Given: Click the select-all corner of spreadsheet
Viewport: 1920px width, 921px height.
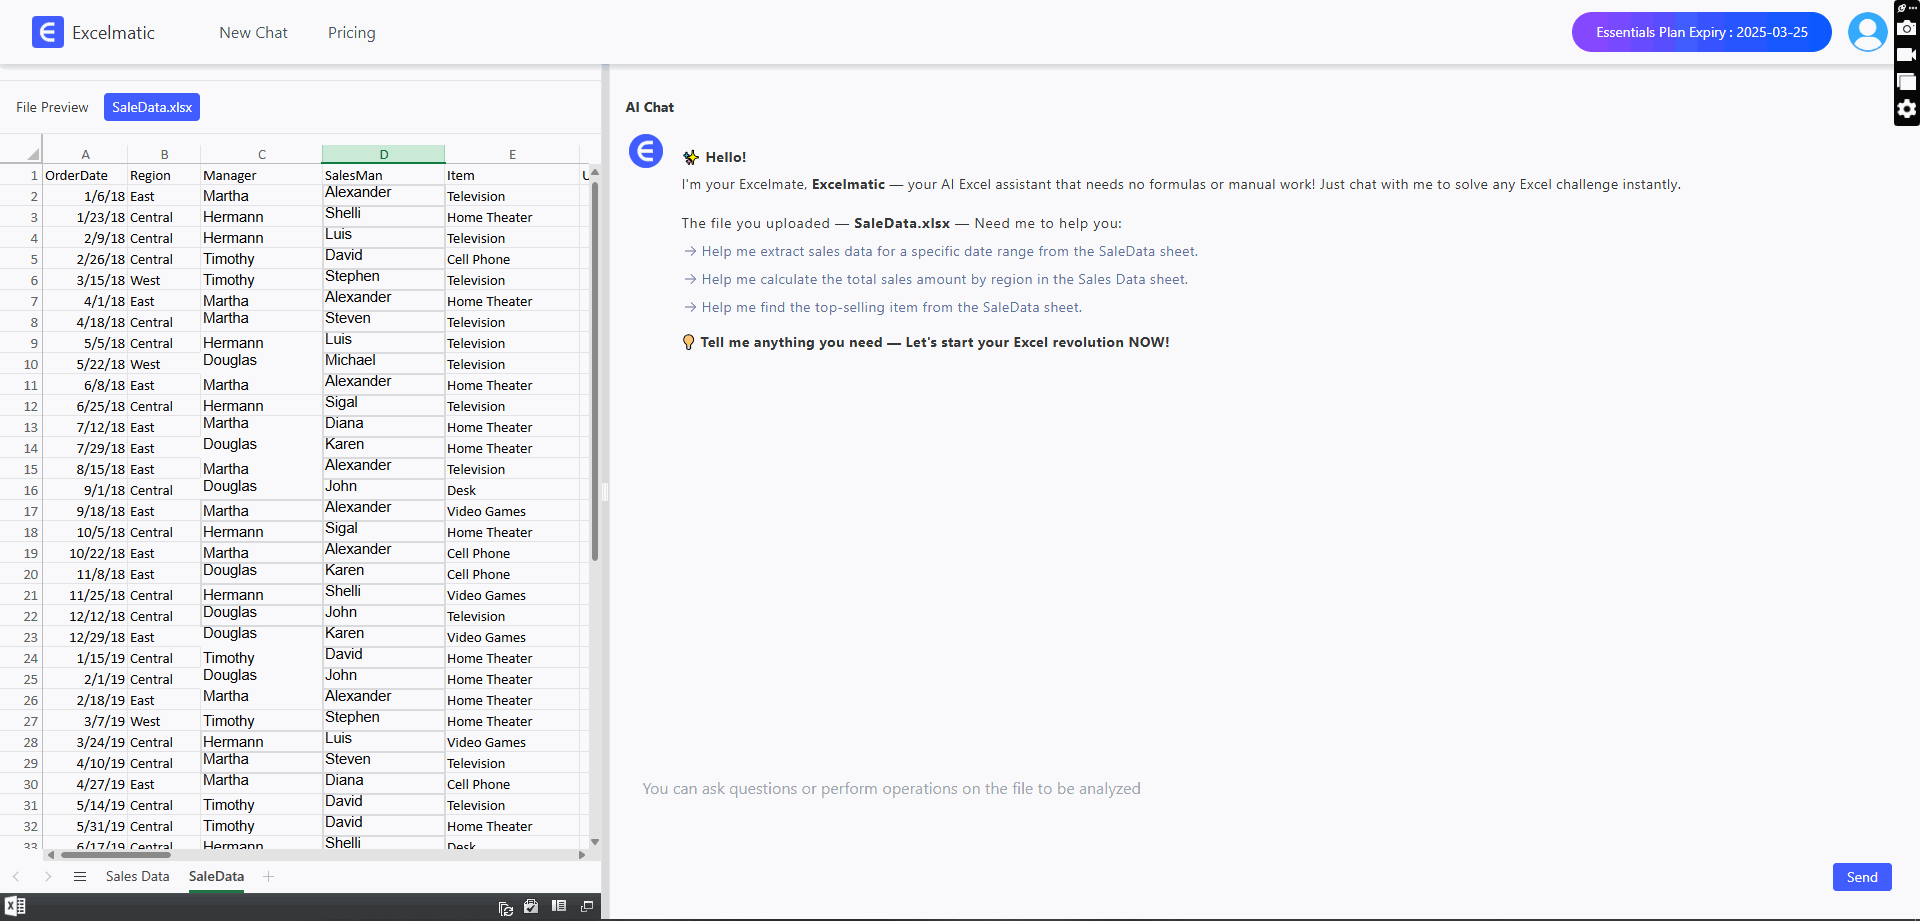Looking at the screenshot, I should (x=32, y=154).
